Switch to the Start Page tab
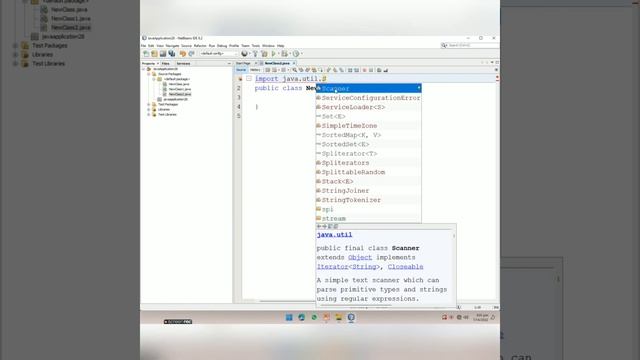Image resolution: width=640 pixels, height=360 pixels. pos(243,63)
